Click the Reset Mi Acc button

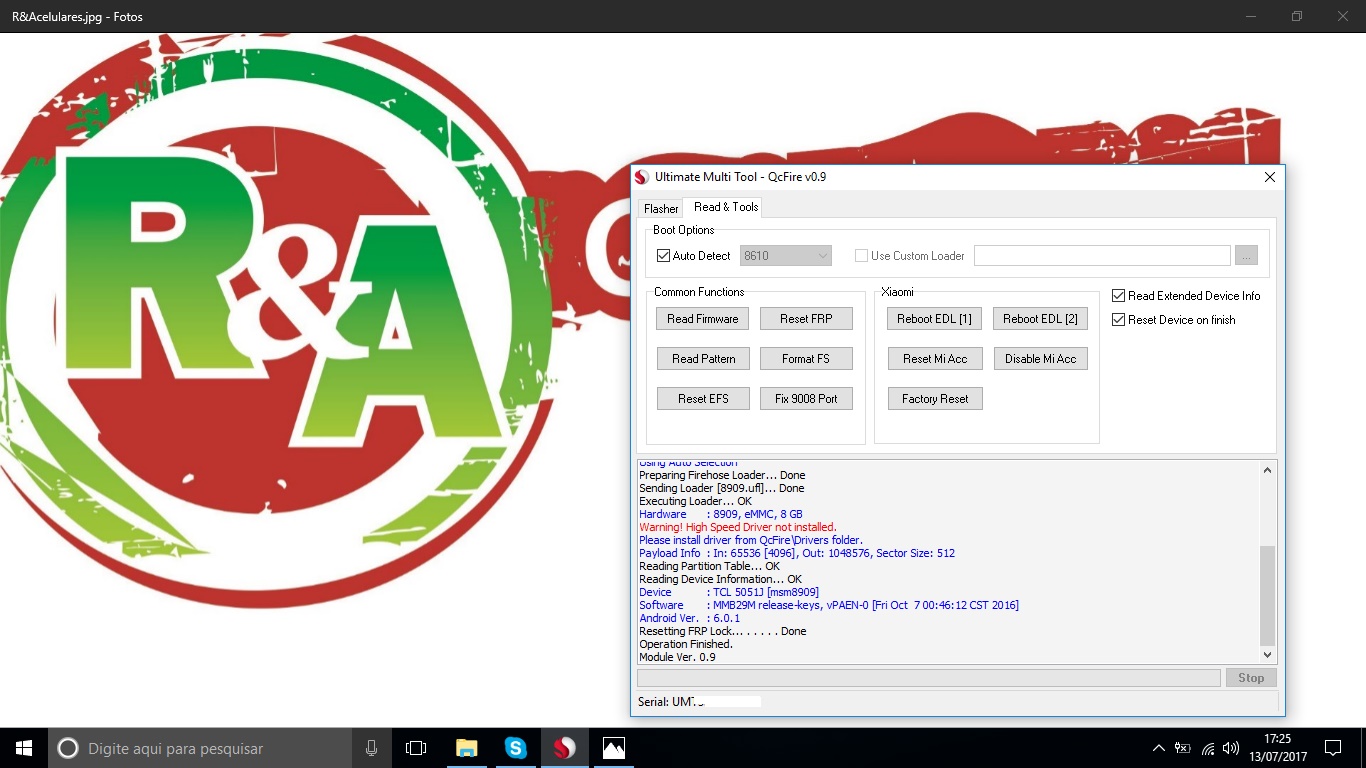pos(935,359)
